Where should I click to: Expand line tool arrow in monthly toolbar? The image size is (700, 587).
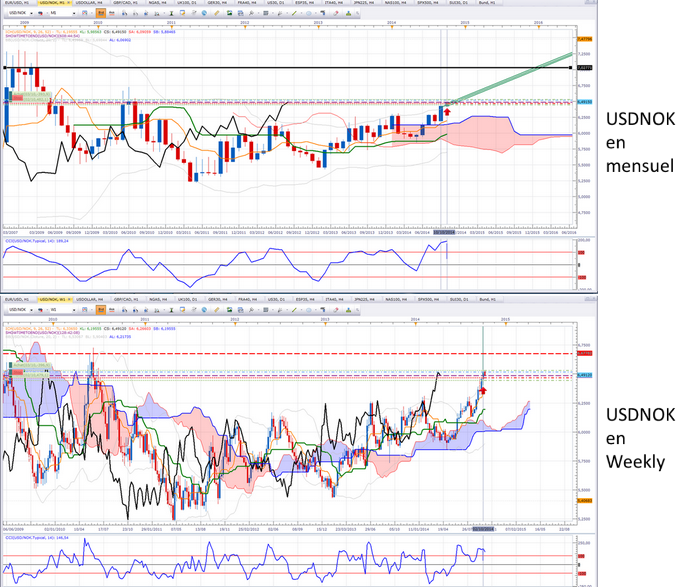pos(301,13)
